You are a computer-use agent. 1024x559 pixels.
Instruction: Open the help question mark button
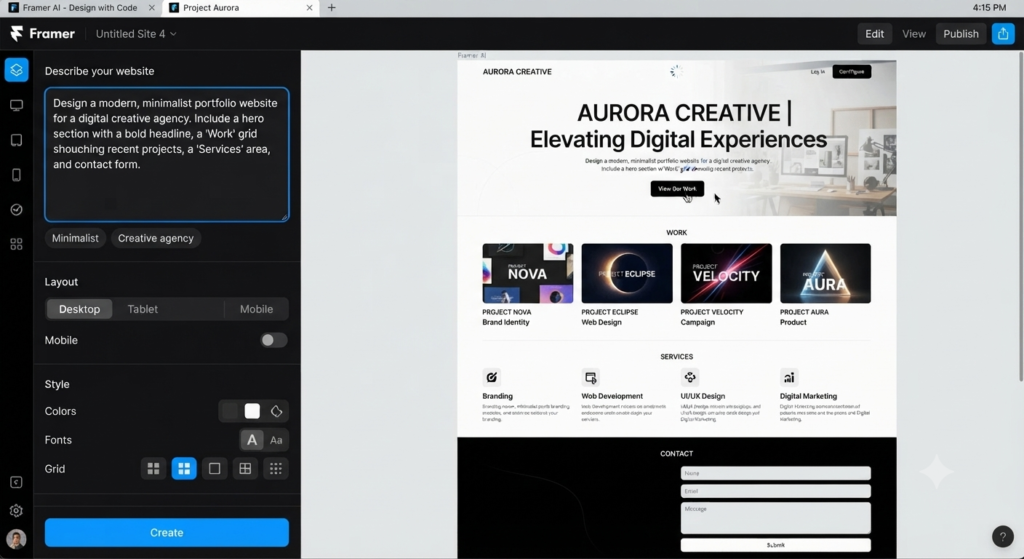click(1002, 536)
